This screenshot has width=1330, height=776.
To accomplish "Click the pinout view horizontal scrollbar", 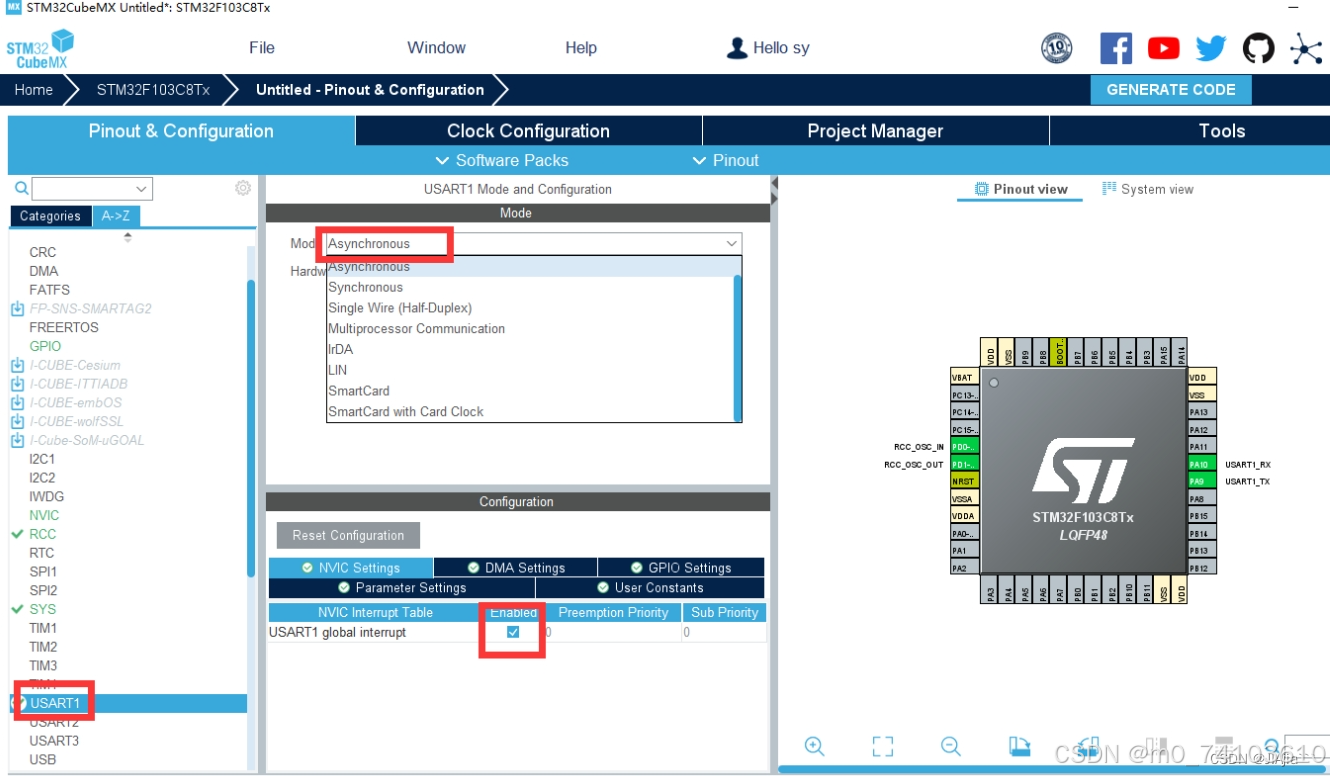I will [x=1052, y=769].
